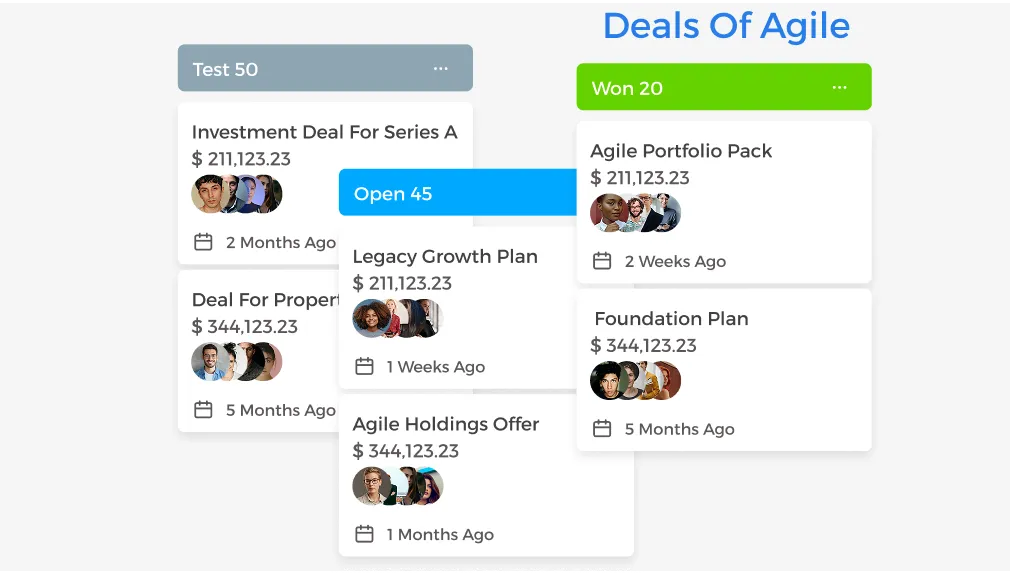The width and height of the screenshot is (1010, 574).
Task: Click the avatar group on Investment Deal card
Action: 237,194
